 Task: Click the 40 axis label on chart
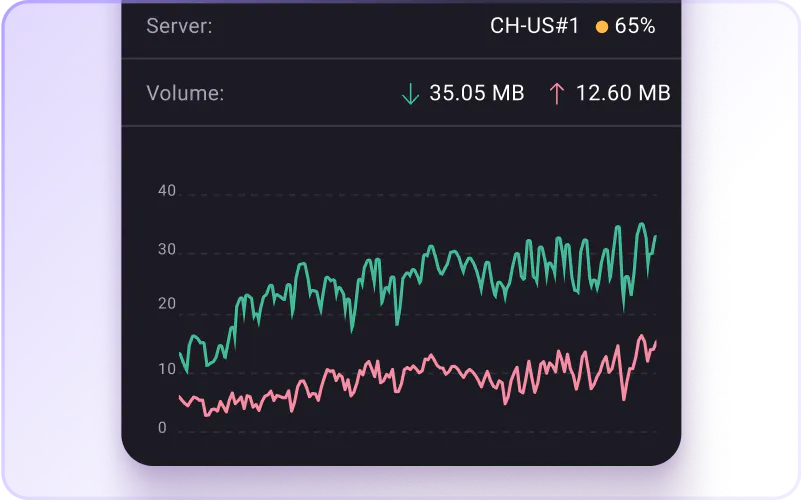[x=167, y=191]
